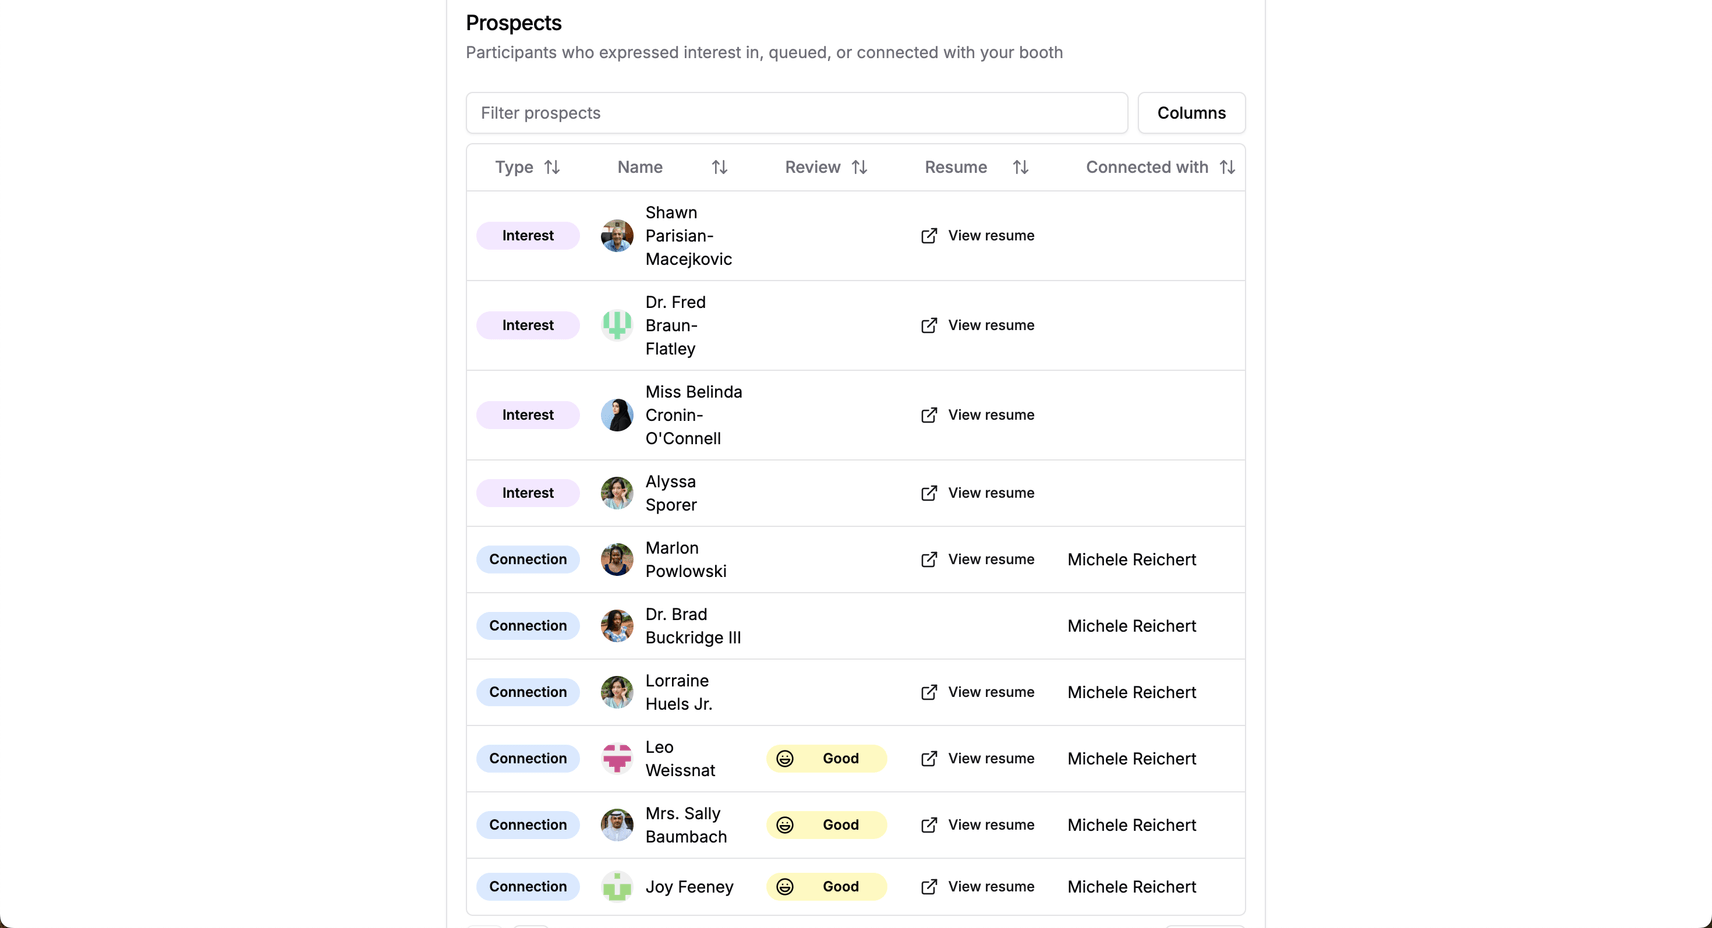Focus the Filter prospects input field
1712x928 pixels.
click(796, 113)
